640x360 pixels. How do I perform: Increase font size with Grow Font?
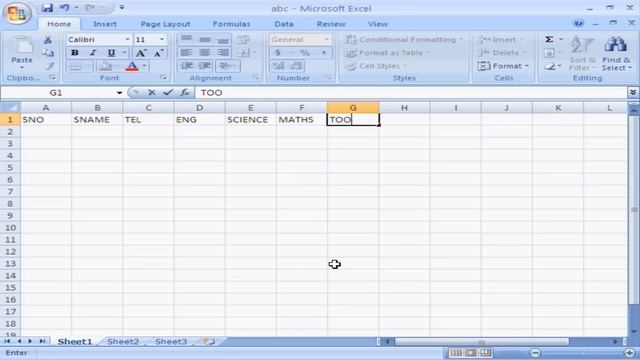(x=141, y=53)
